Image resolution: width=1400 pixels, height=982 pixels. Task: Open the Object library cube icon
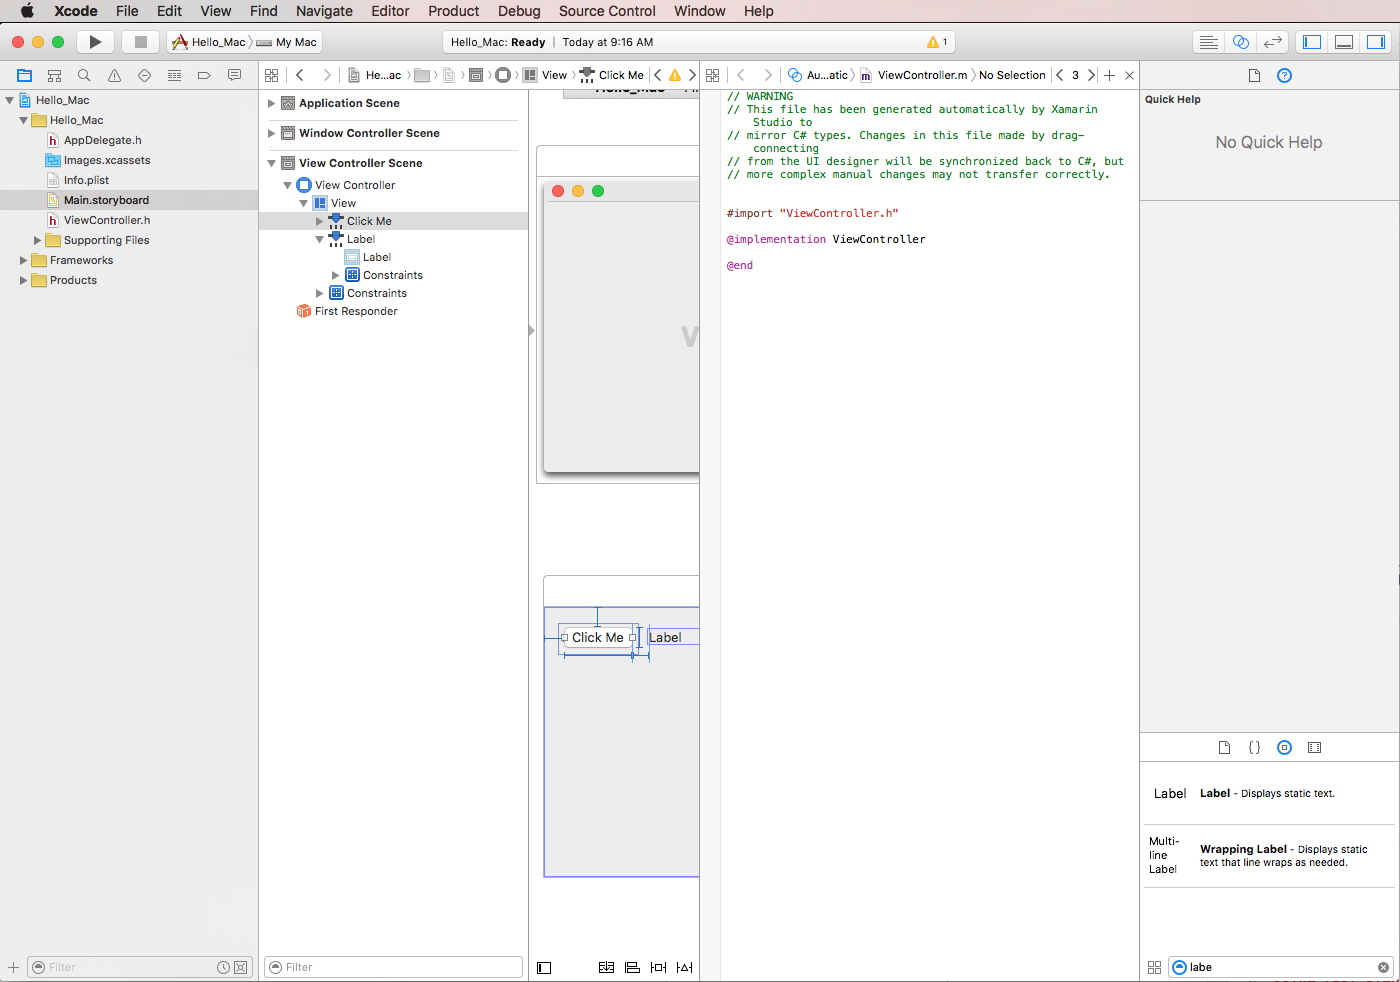1284,746
